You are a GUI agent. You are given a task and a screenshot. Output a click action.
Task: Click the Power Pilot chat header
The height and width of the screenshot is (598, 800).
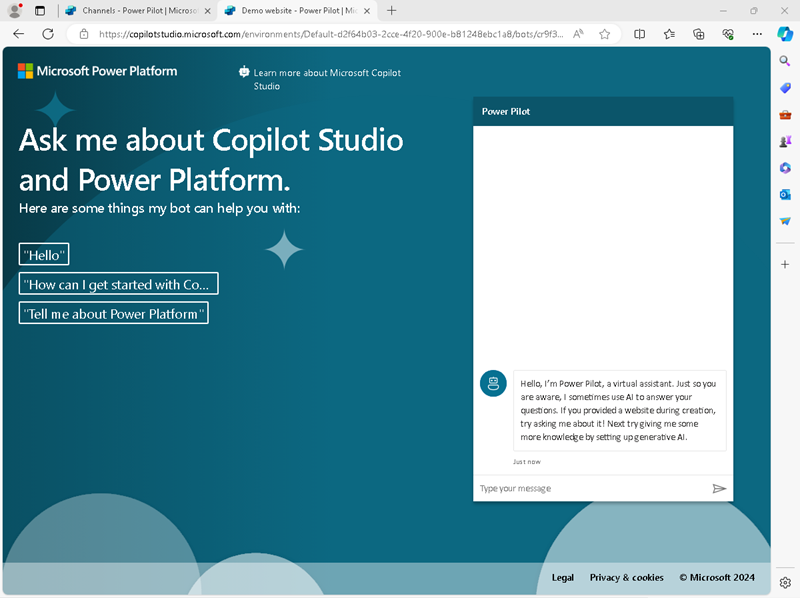pos(603,111)
